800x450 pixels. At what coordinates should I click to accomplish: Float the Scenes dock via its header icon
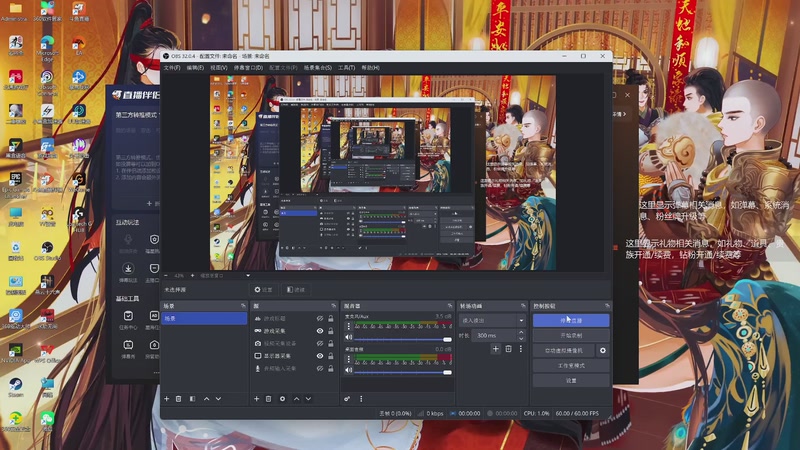243,306
